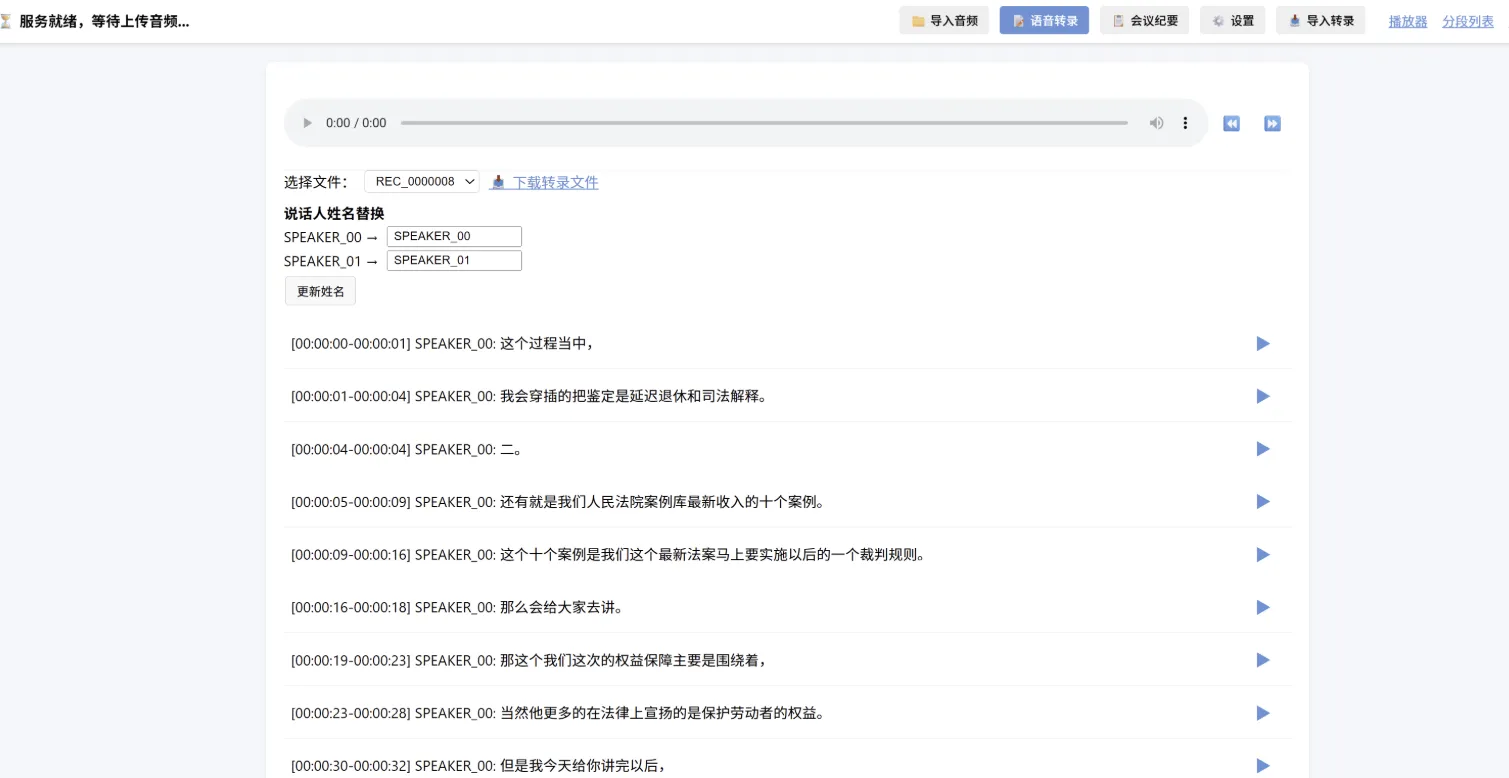Click the SPEAKER_00 name input field
The image size is (1509, 778).
pyautogui.click(x=454, y=236)
